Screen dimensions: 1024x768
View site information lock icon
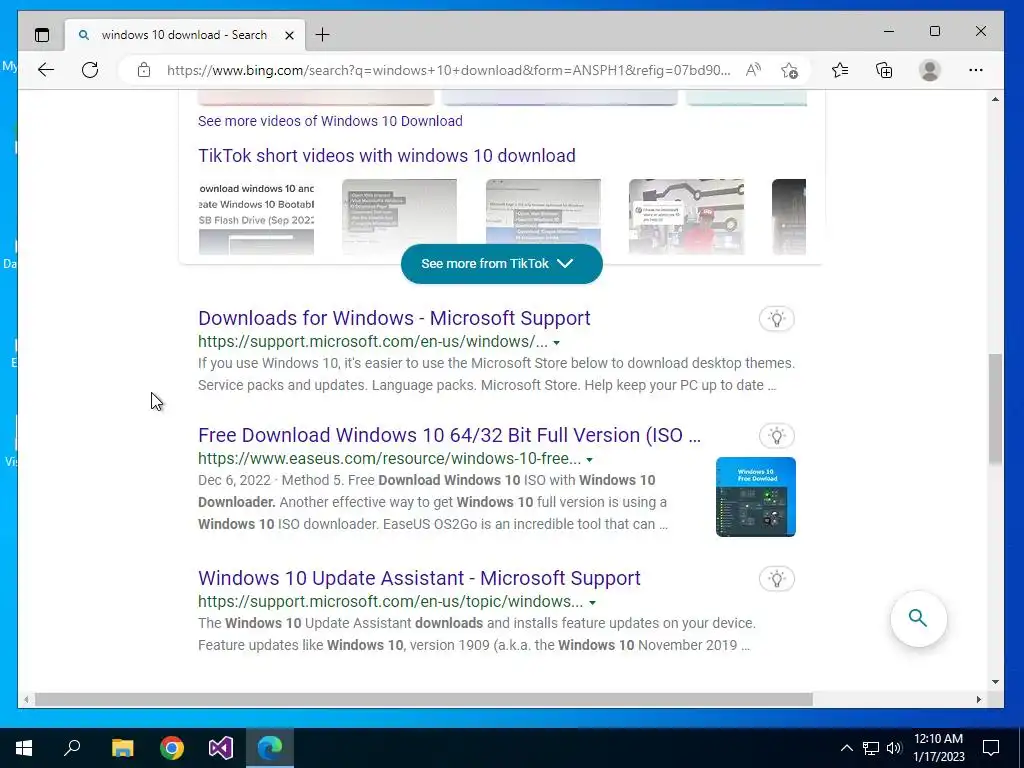[x=144, y=70]
